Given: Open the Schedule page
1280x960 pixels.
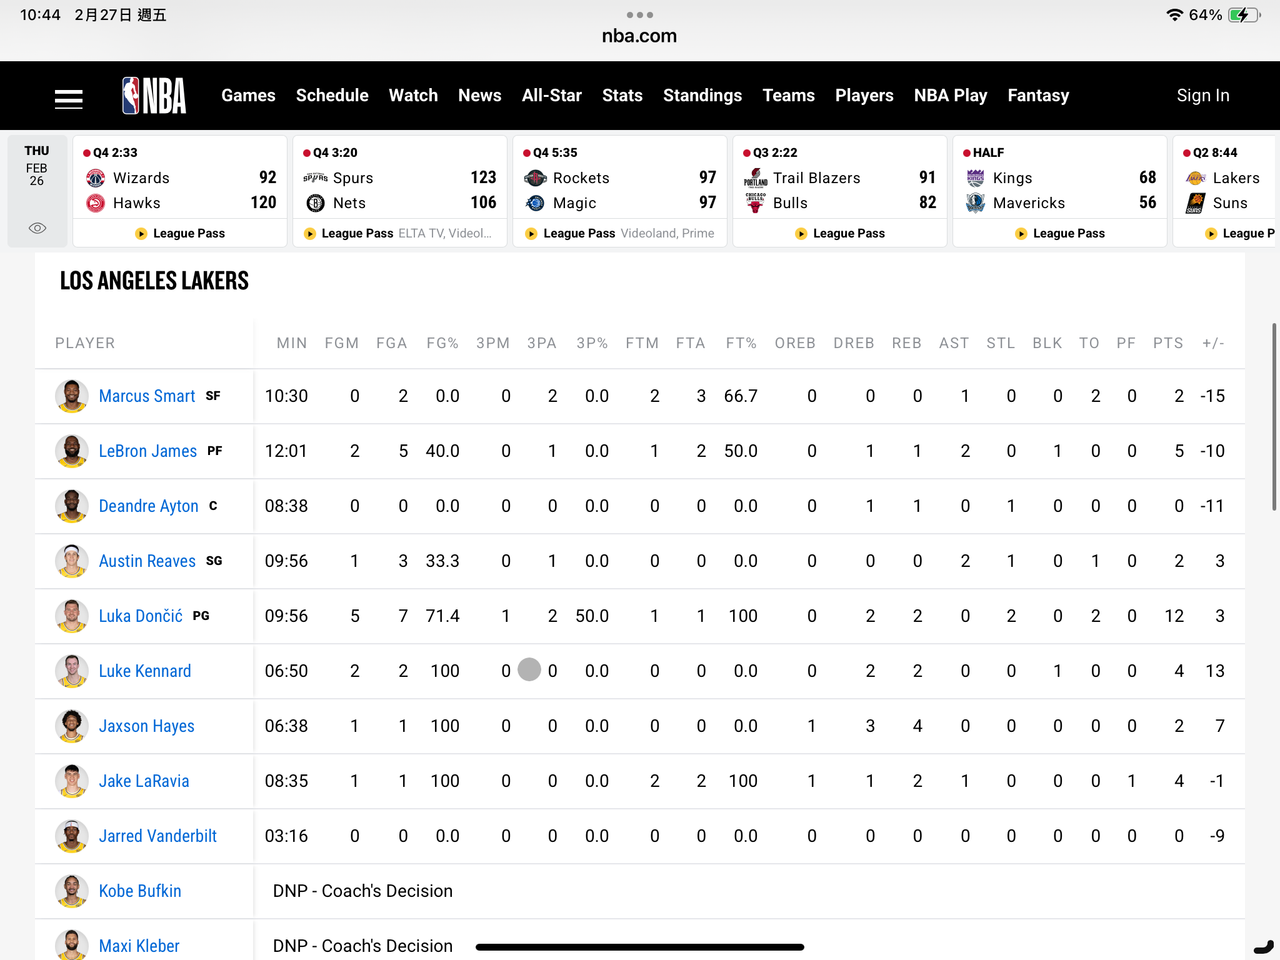Looking at the screenshot, I should click(332, 96).
